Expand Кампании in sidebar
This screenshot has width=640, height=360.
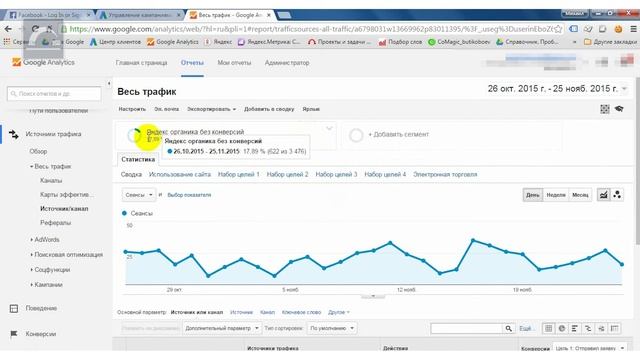coord(31,285)
